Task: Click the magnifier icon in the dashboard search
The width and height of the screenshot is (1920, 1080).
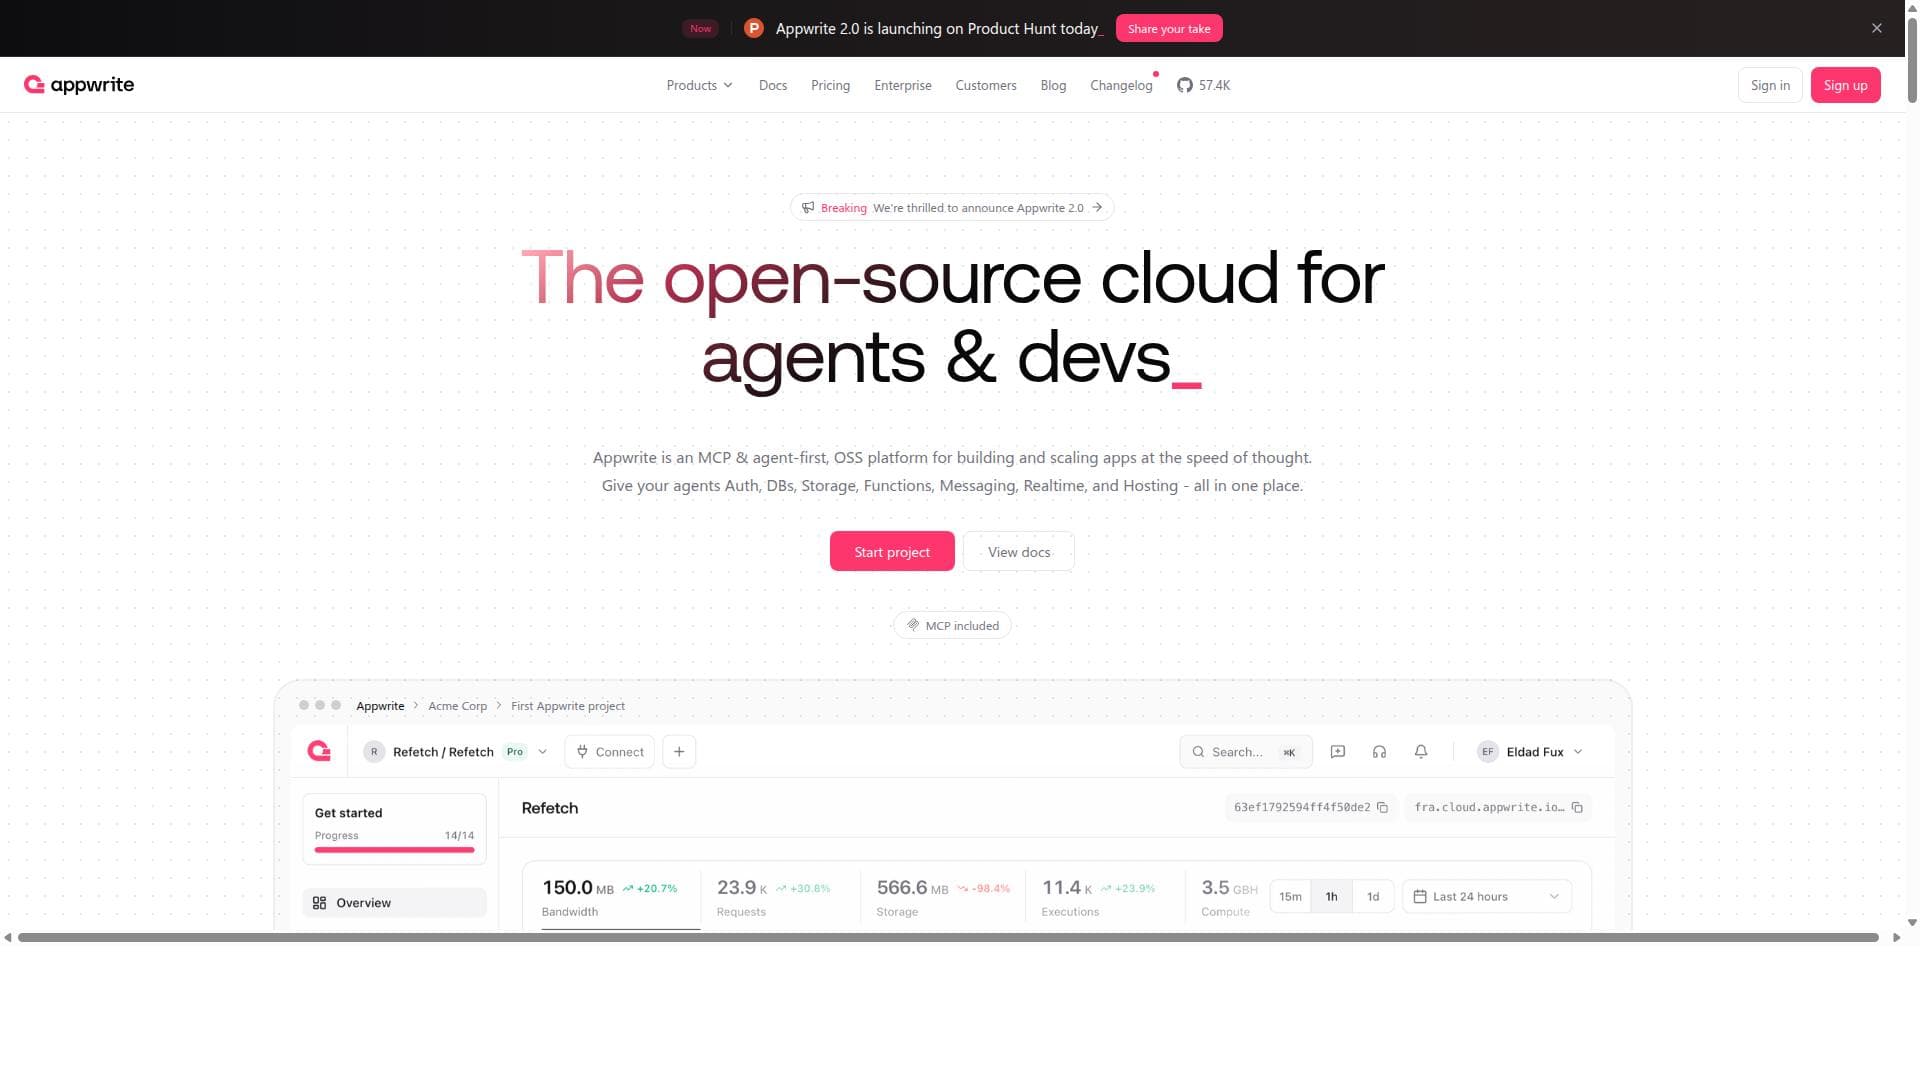Action: point(1198,752)
